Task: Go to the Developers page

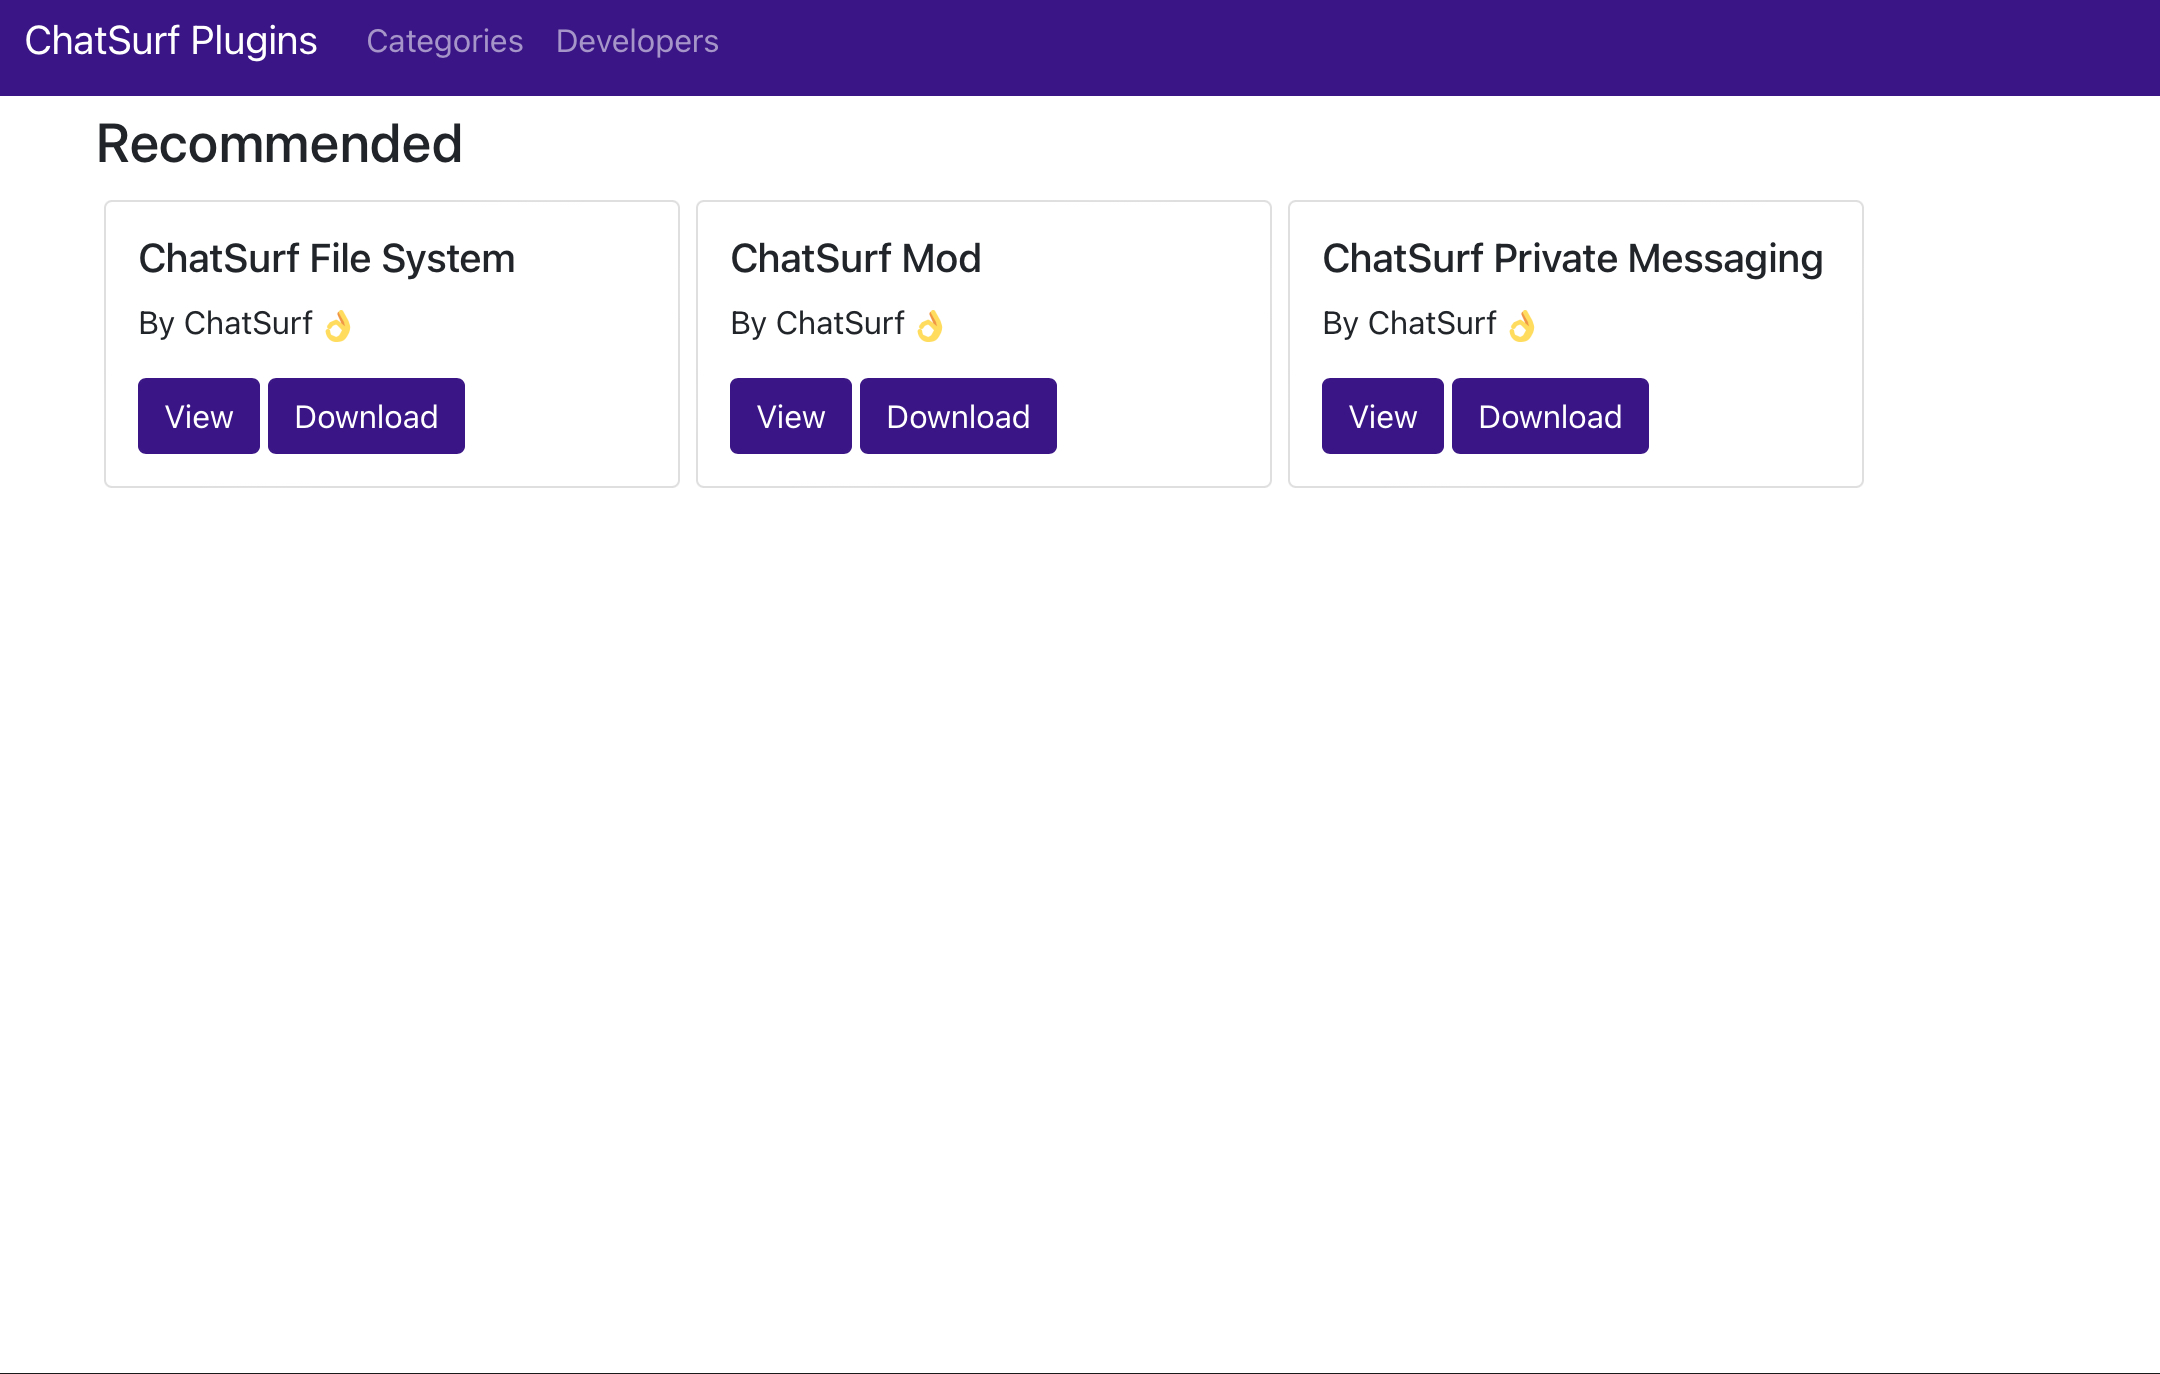Action: point(637,41)
